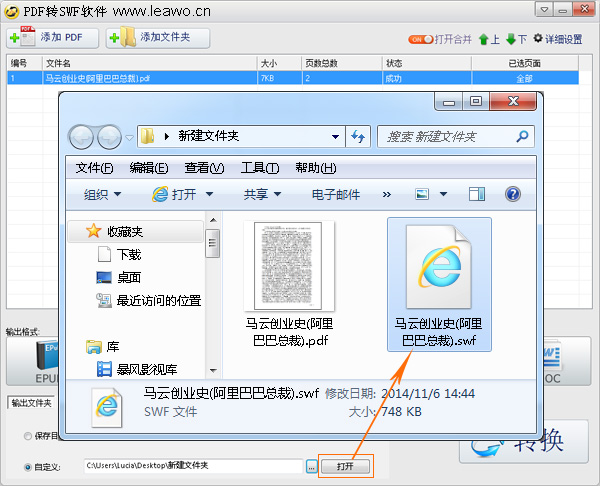Image resolution: width=600 pixels, height=486 pixels.
Task: Click the Add Folder (添加文件夹) button
Action: coord(158,38)
